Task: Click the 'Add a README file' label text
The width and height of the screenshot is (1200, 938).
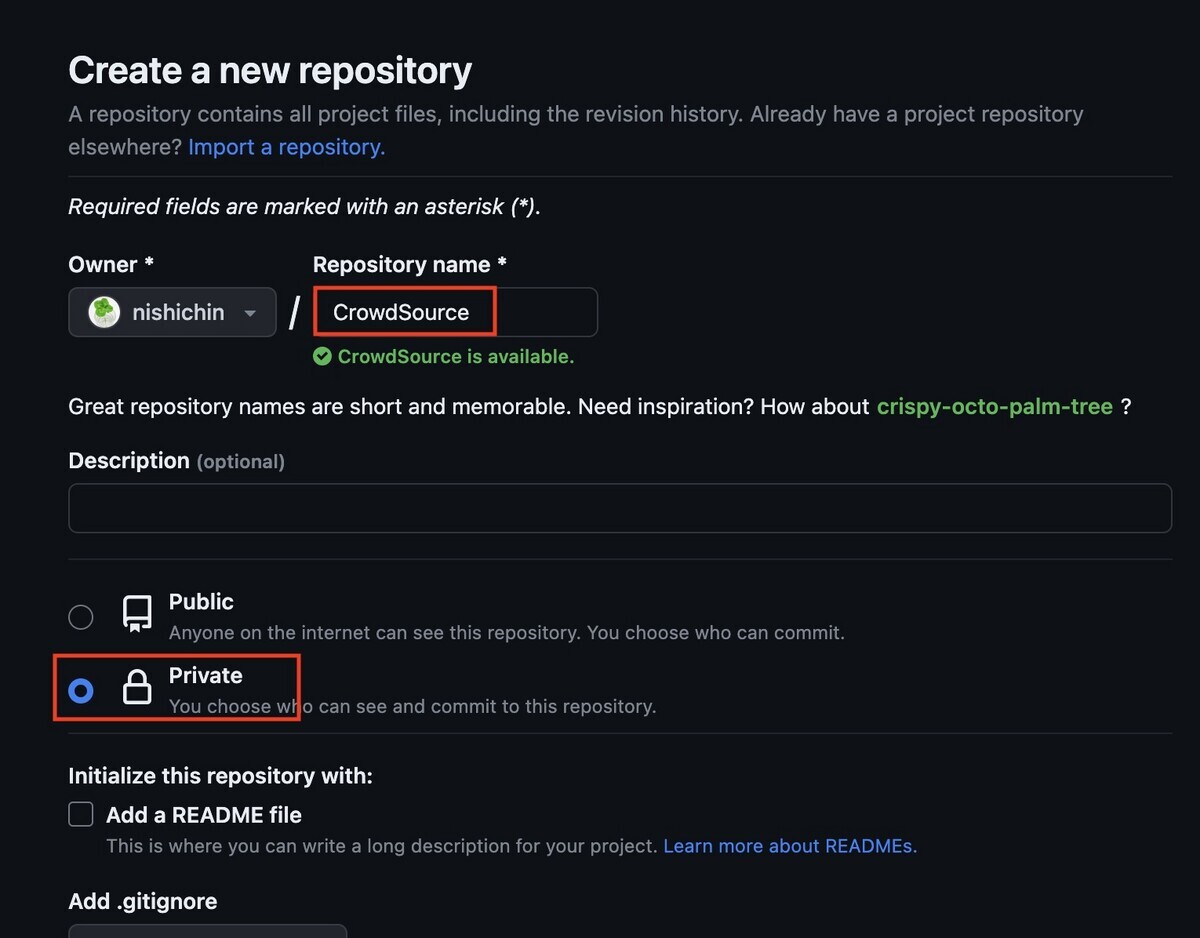Action: [x=203, y=814]
